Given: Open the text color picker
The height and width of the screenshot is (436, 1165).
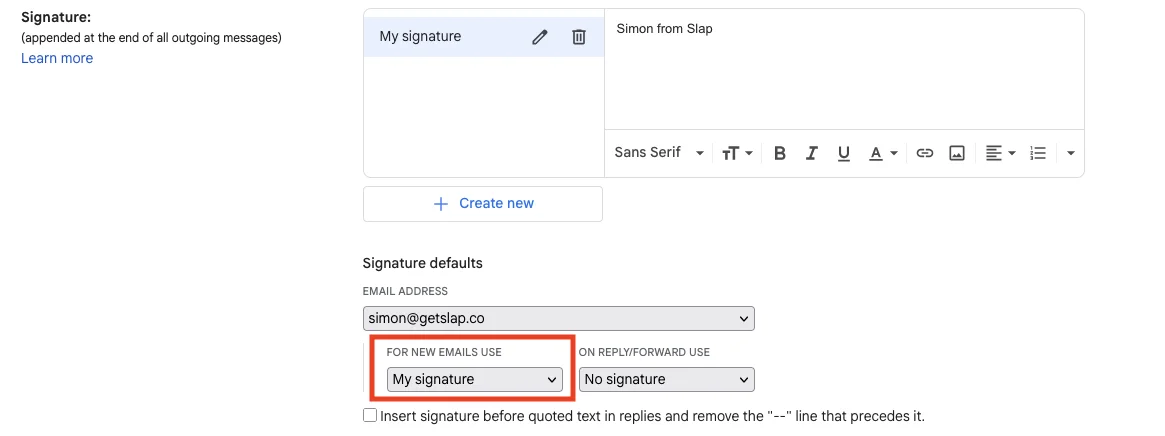Looking at the screenshot, I should pyautogui.click(x=882, y=153).
